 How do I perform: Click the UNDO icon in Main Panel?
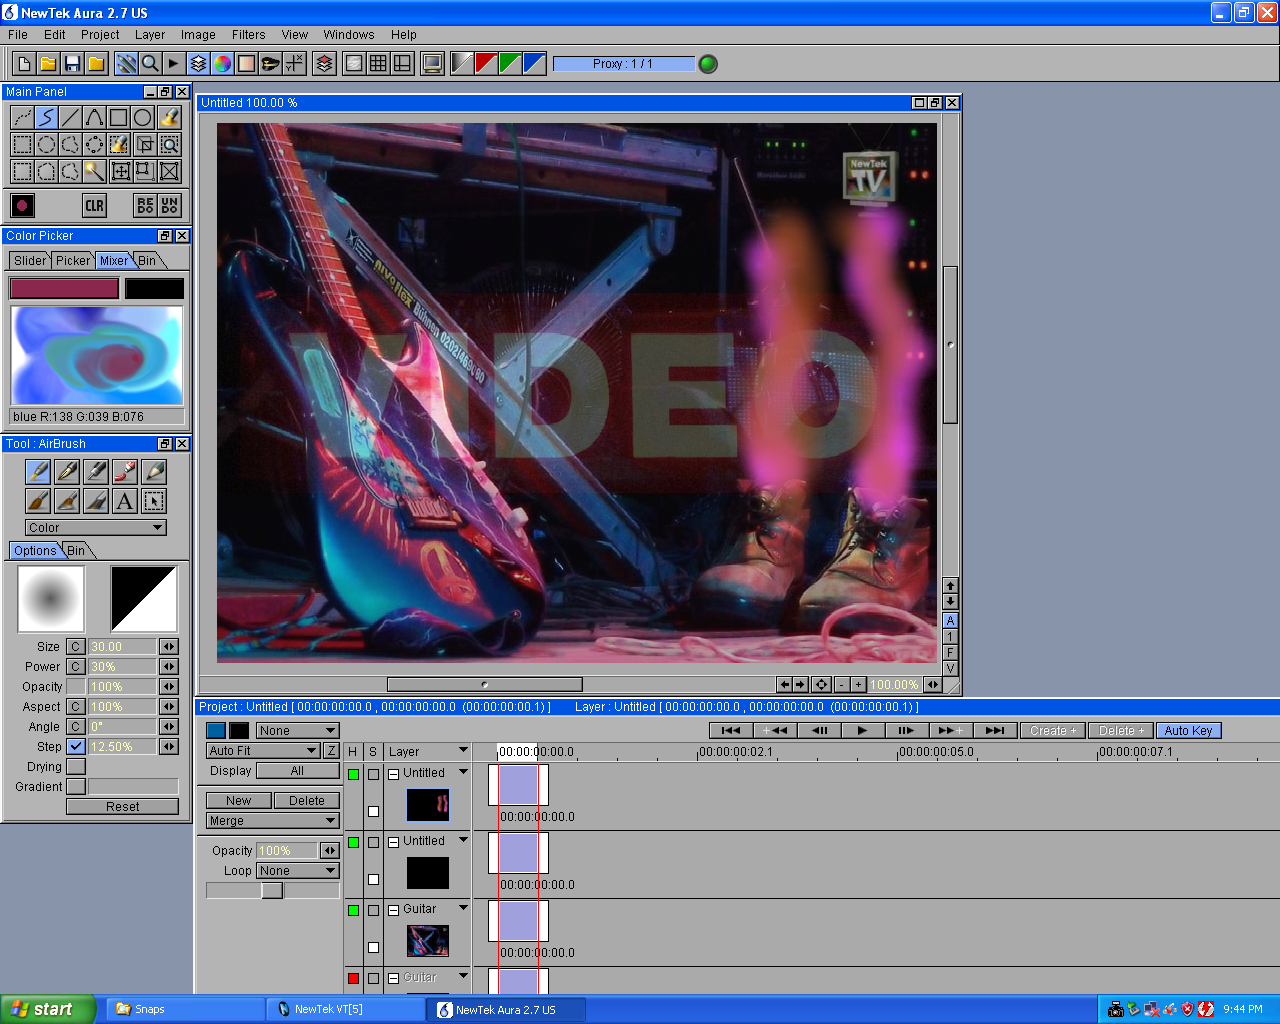click(170, 206)
